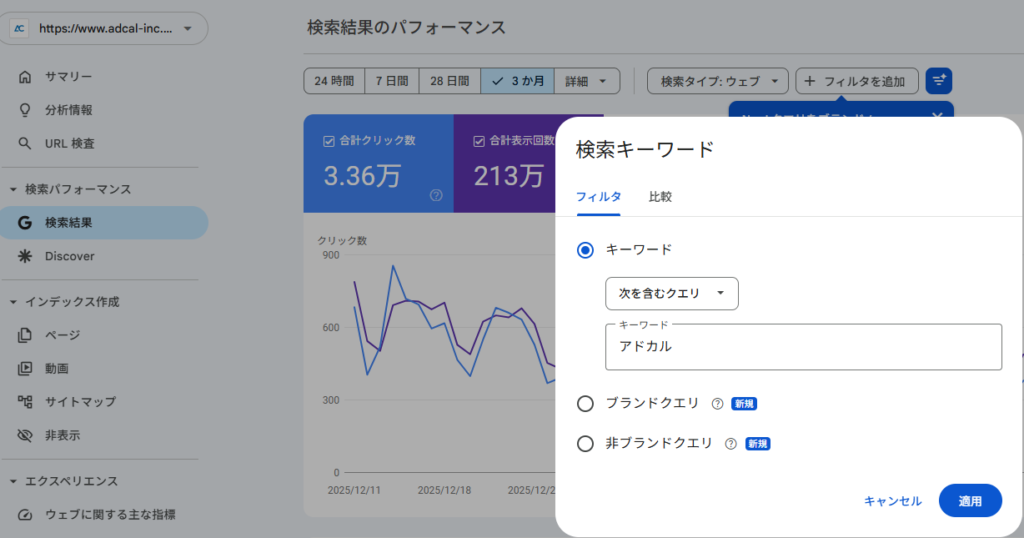1024x538 pixels.
Task: Open the 検索タイプ: ウェブ dropdown
Action: point(718,81)
